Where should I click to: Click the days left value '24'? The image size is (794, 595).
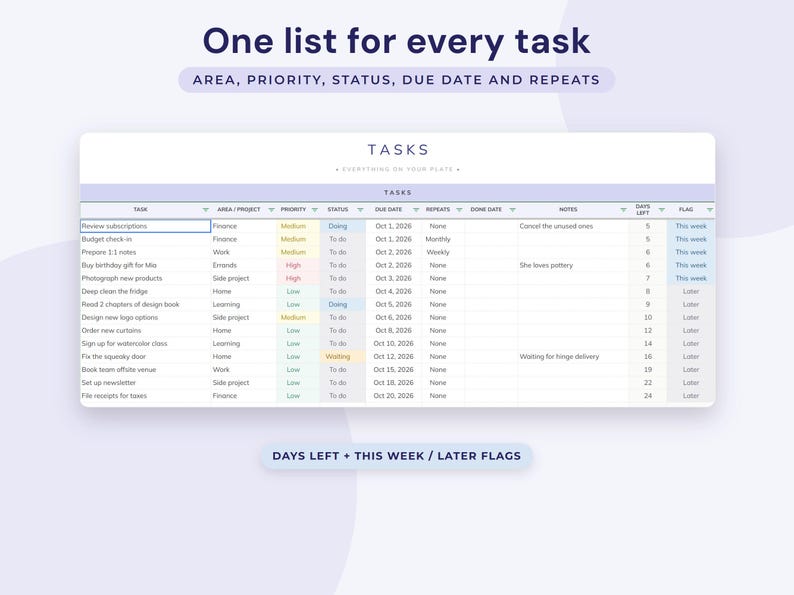[x=648, y=396]
